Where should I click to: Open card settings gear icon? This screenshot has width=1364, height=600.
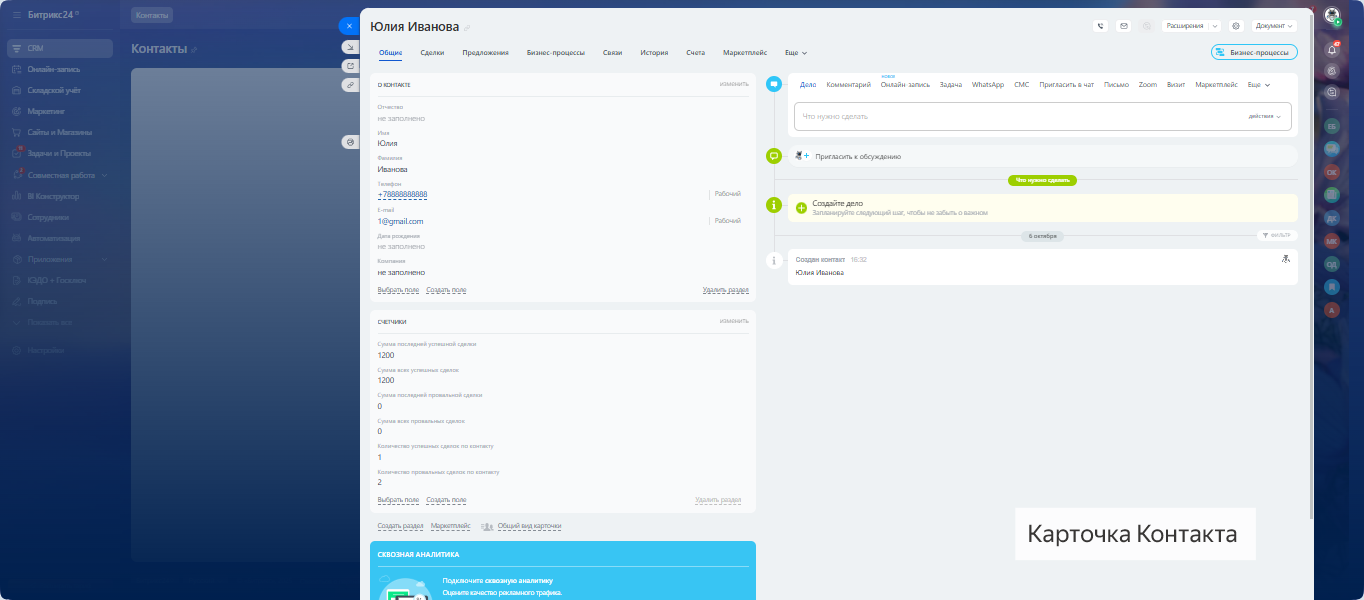(x=1236, y=26)
